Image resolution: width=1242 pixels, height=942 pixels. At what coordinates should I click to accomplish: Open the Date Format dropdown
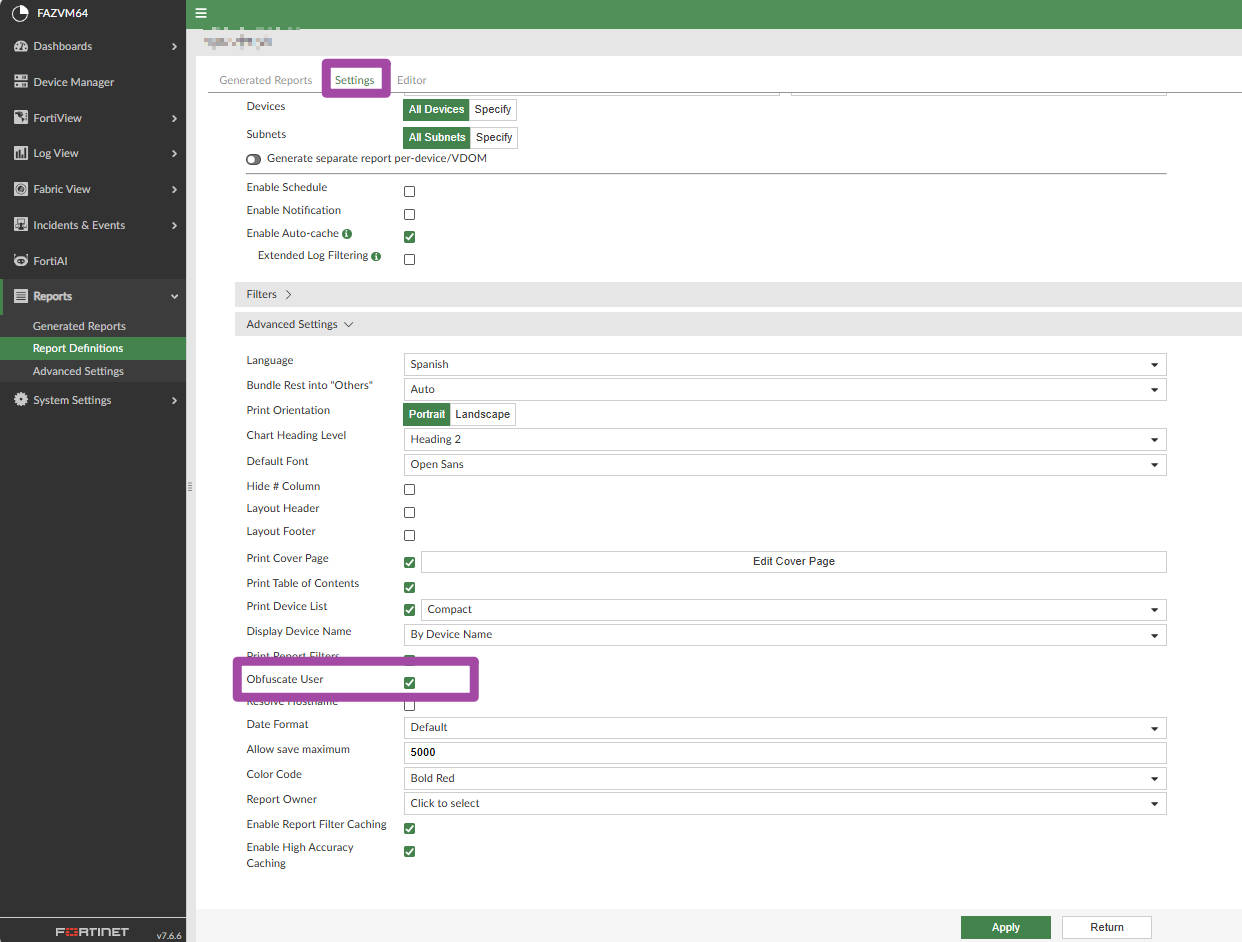[x=785, y=727]
